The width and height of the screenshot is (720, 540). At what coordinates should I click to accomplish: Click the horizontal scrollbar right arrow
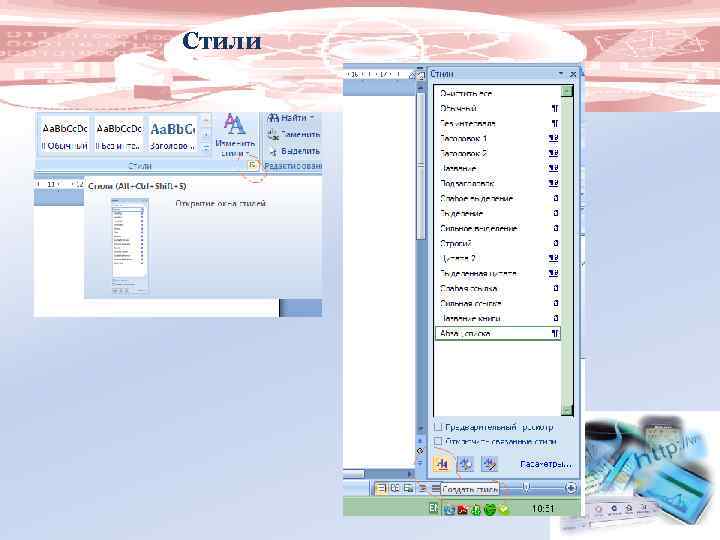pyautogui.click(x=411, y=473)
